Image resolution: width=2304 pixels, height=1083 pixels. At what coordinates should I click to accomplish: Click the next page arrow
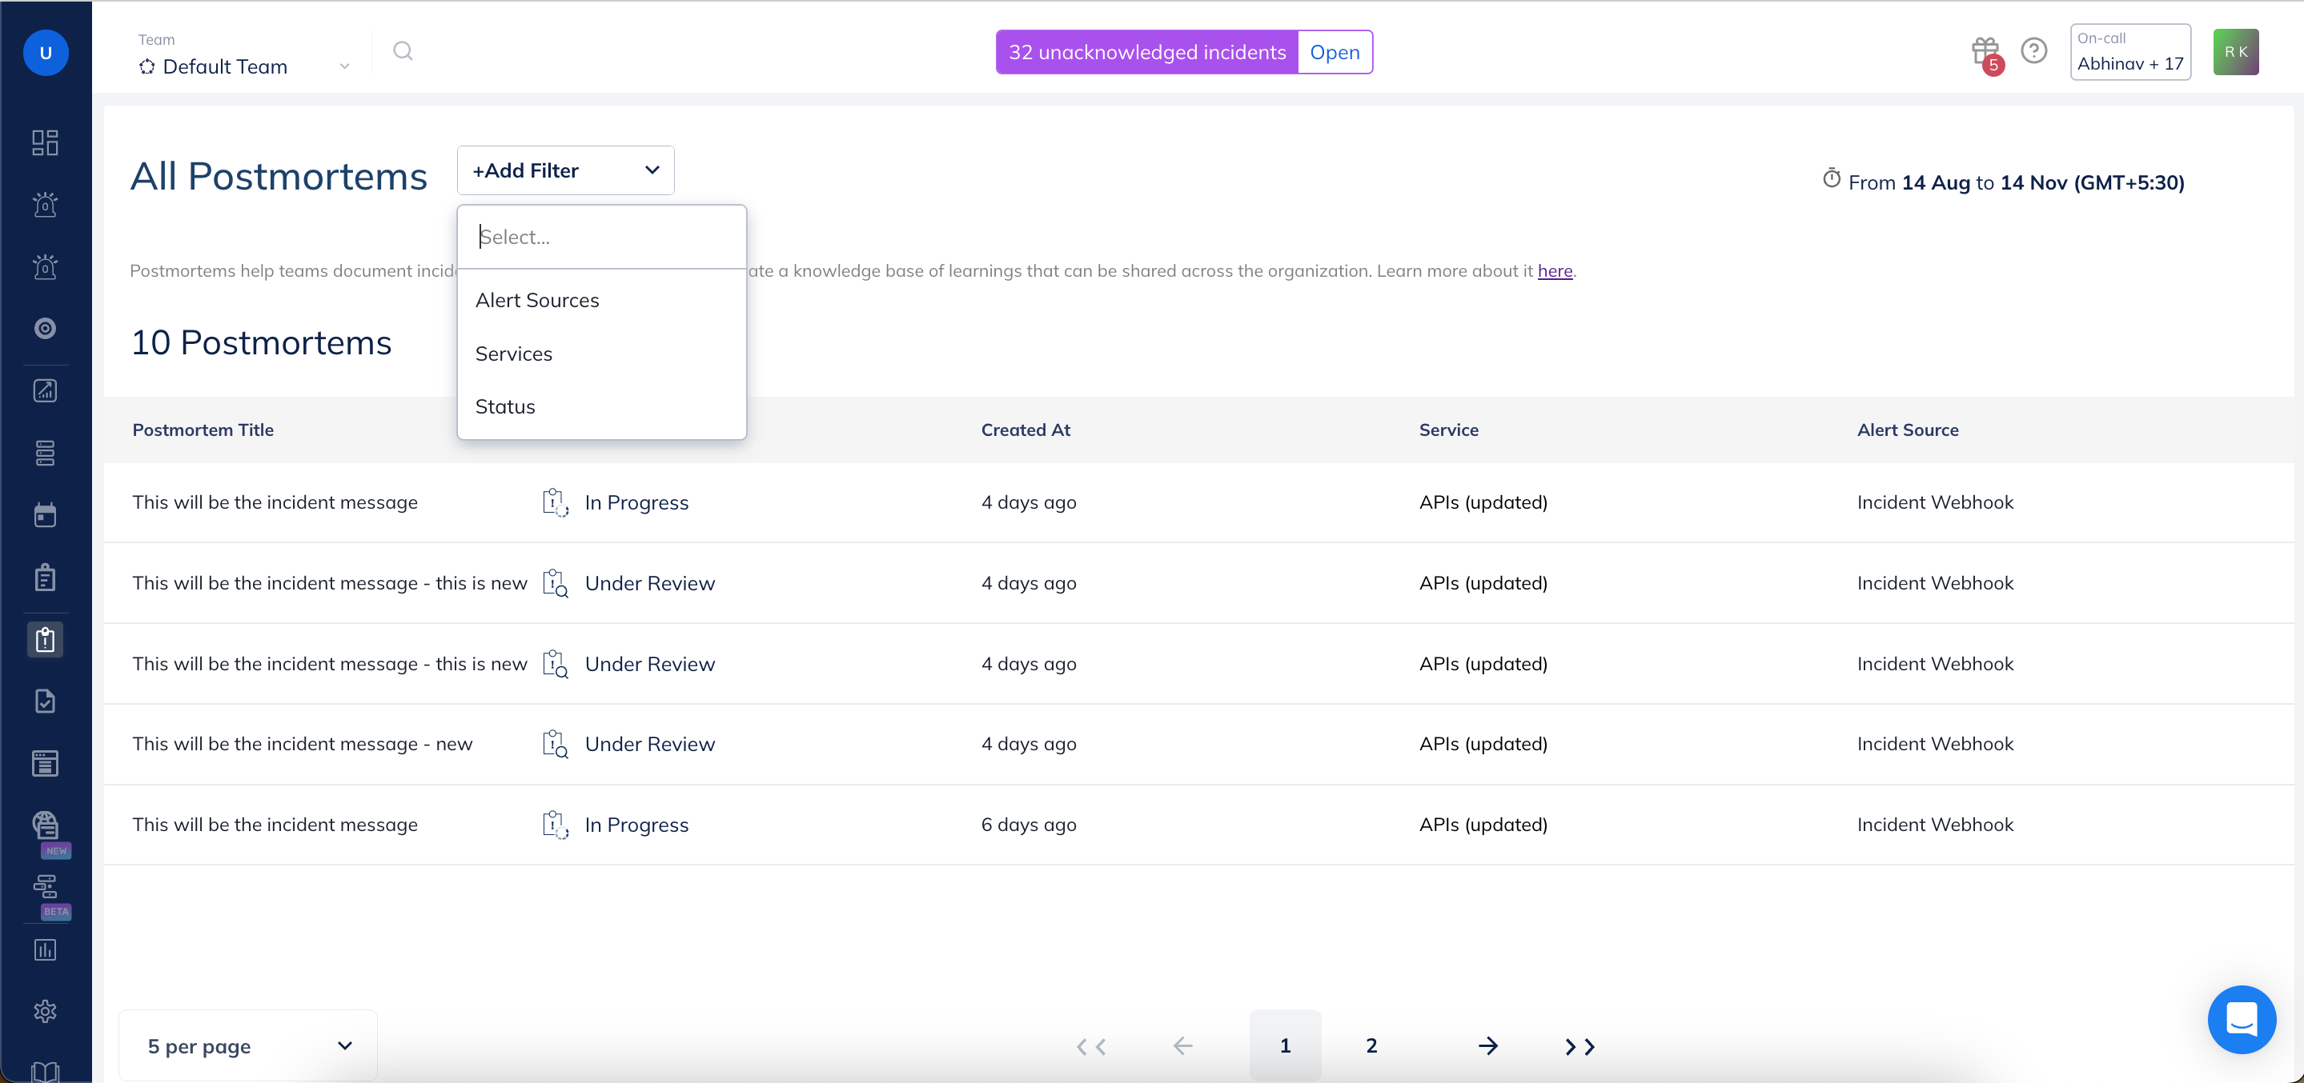click(1488, 1046)
